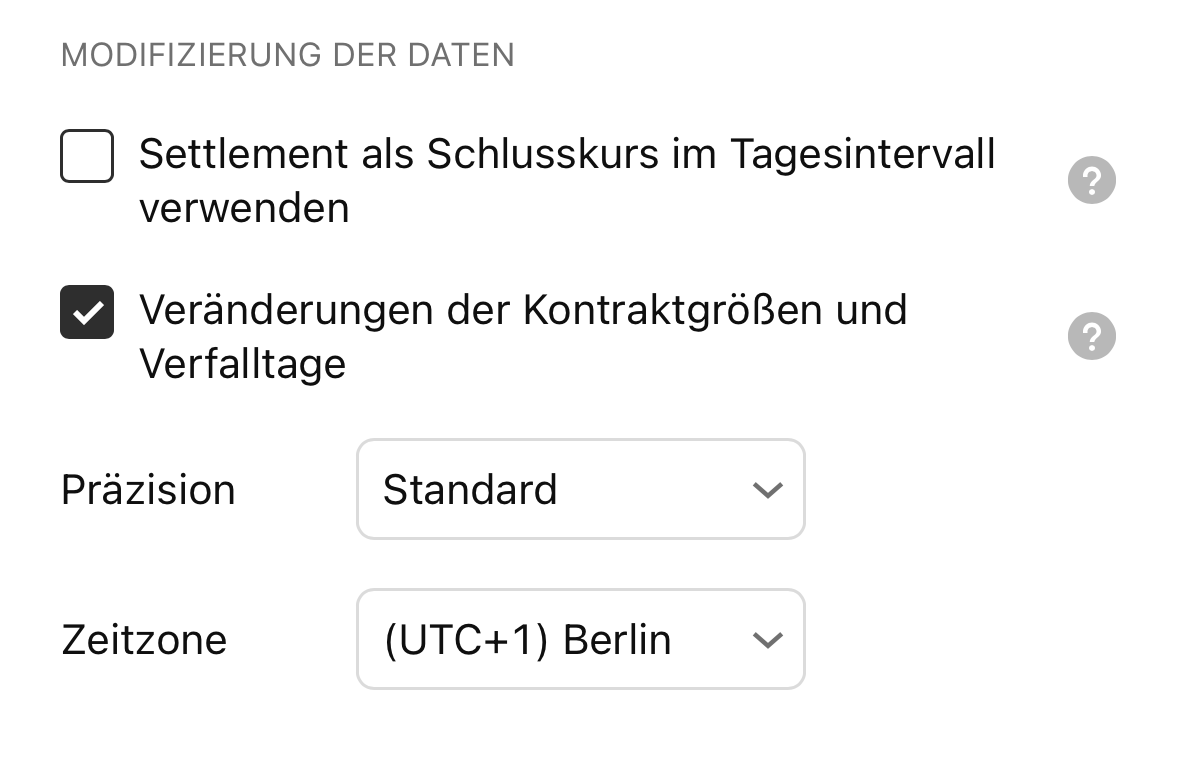The height and width of the screenshot is (762, 1179).
Task: Enable Settlement als Schlusskurs im Tagesintervall checkbox
Action: point(87,157)
